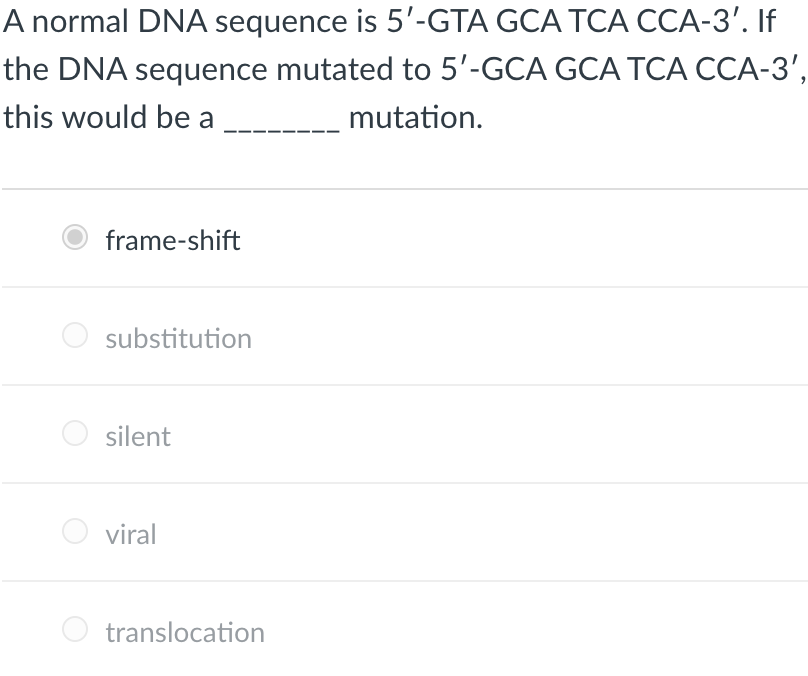The height and width of the screenshot is (676, 808).
Task: Select the silent radio button
Action: click(x=75, y=434)
